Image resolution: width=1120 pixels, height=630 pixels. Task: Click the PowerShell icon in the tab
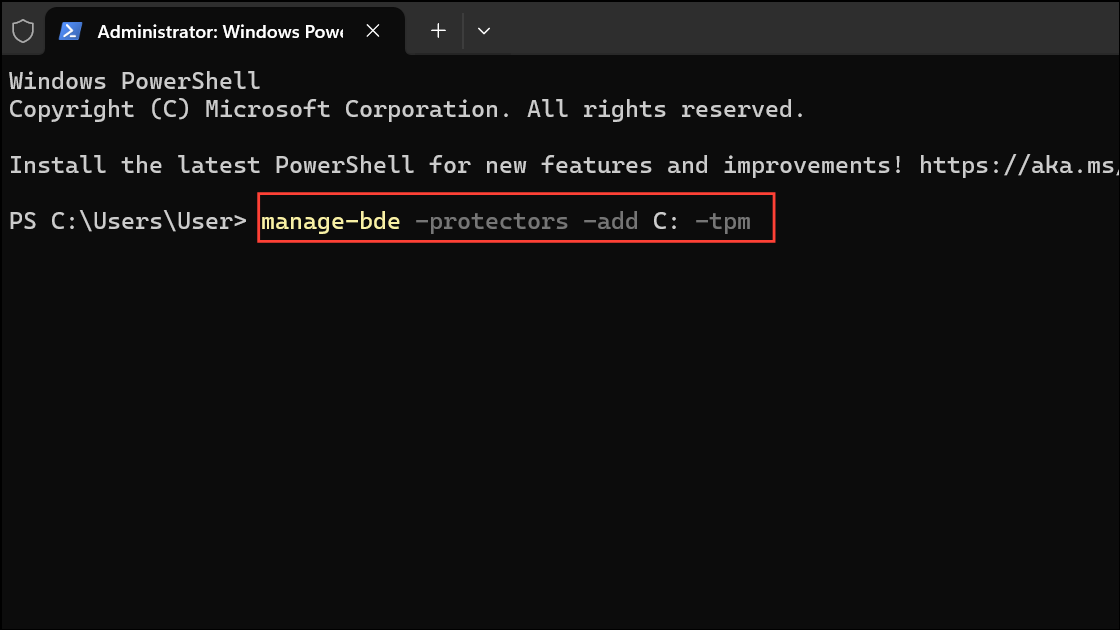click(70, 31)
